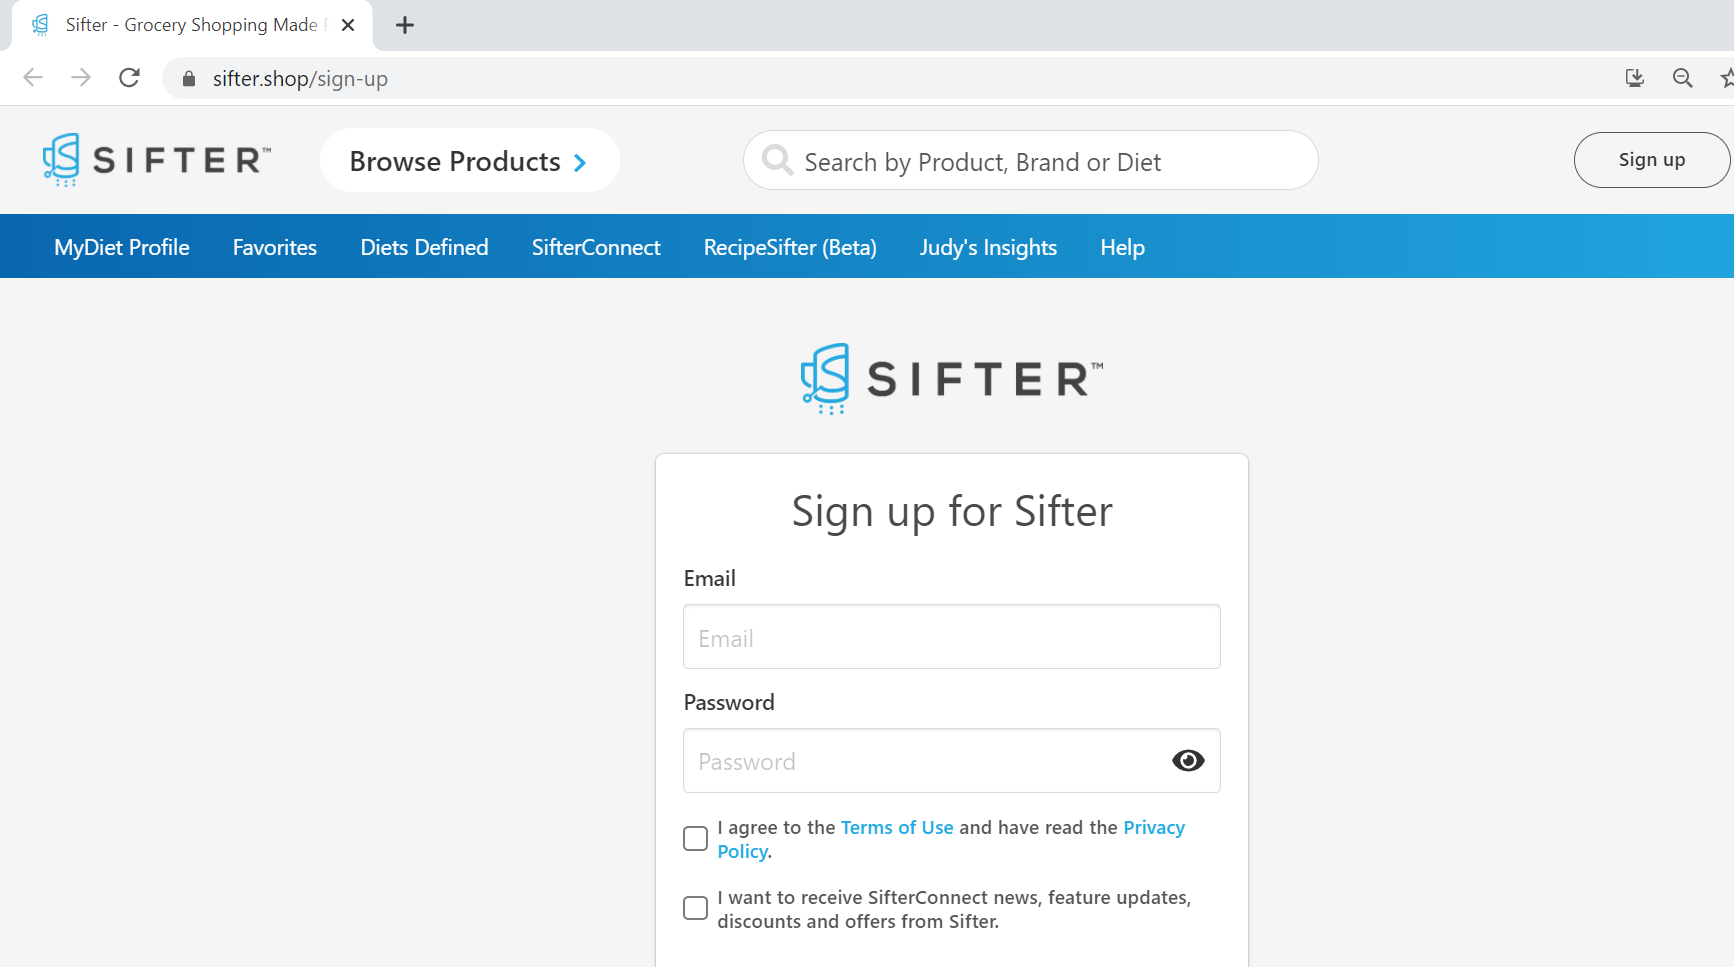Screen dimensions: 1734x967
Task: Select Judy's Insights in the navigation bar
Action: tap(988, 247)
